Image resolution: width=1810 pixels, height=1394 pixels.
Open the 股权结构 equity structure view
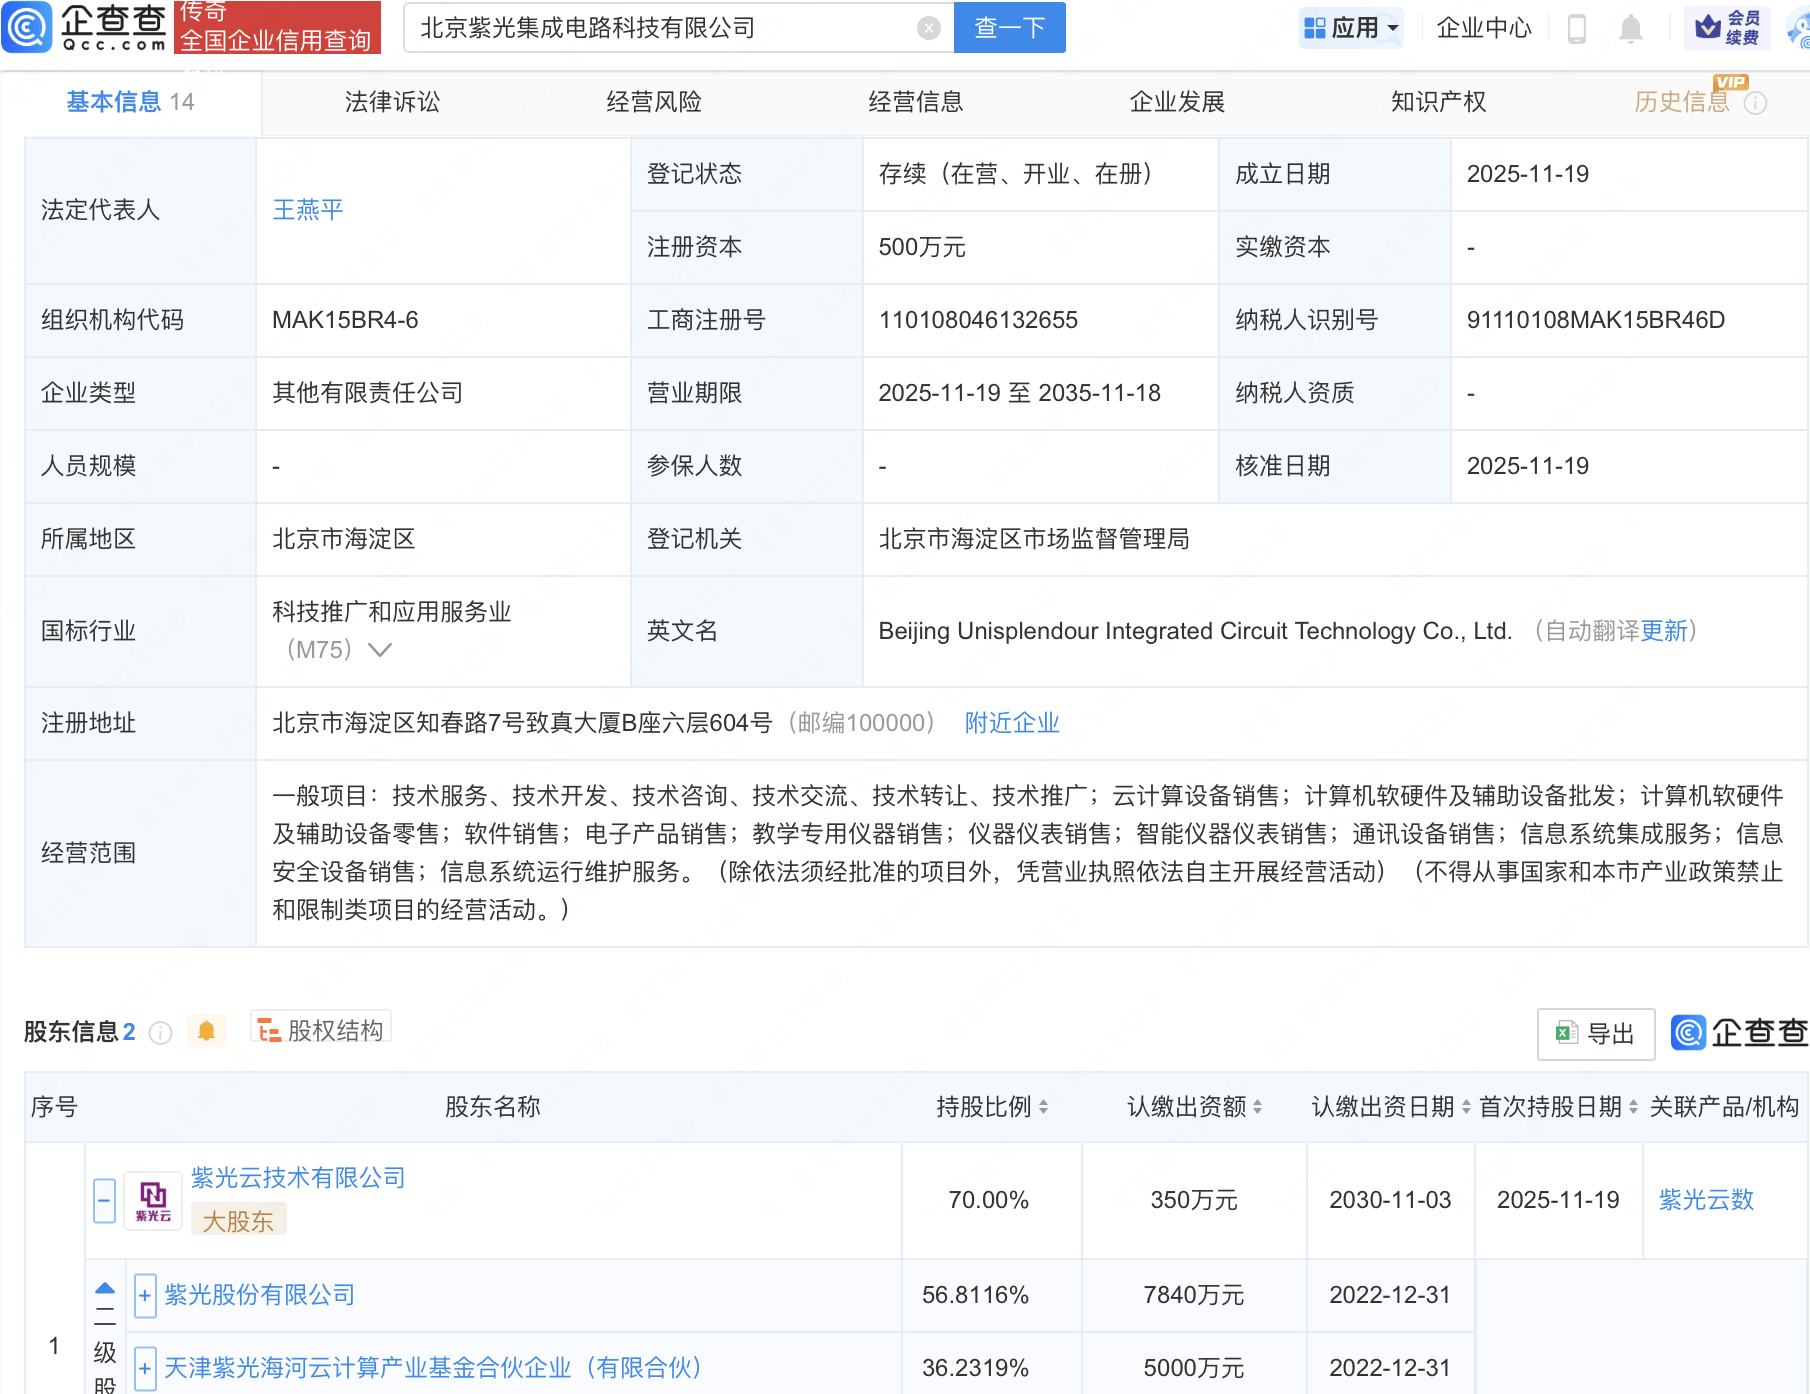pos(321,1030)
